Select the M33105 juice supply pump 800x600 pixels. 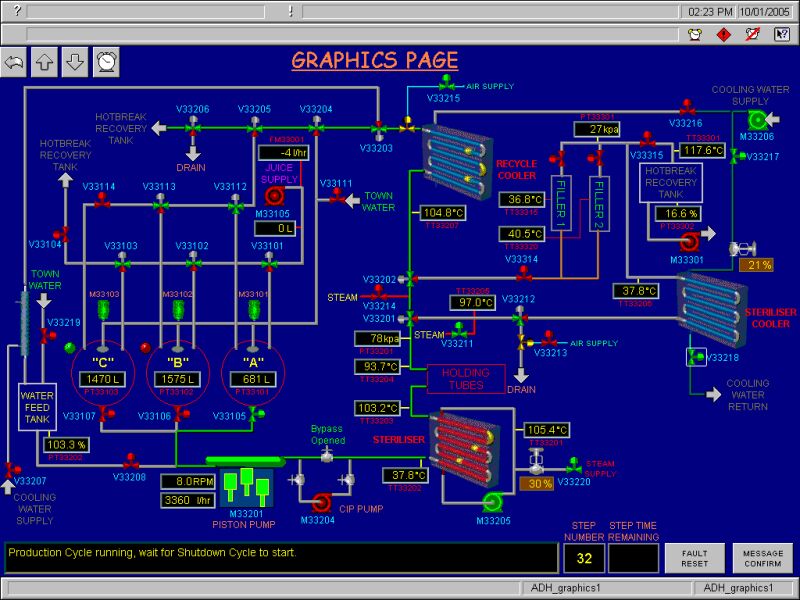[x=275, y=195]
